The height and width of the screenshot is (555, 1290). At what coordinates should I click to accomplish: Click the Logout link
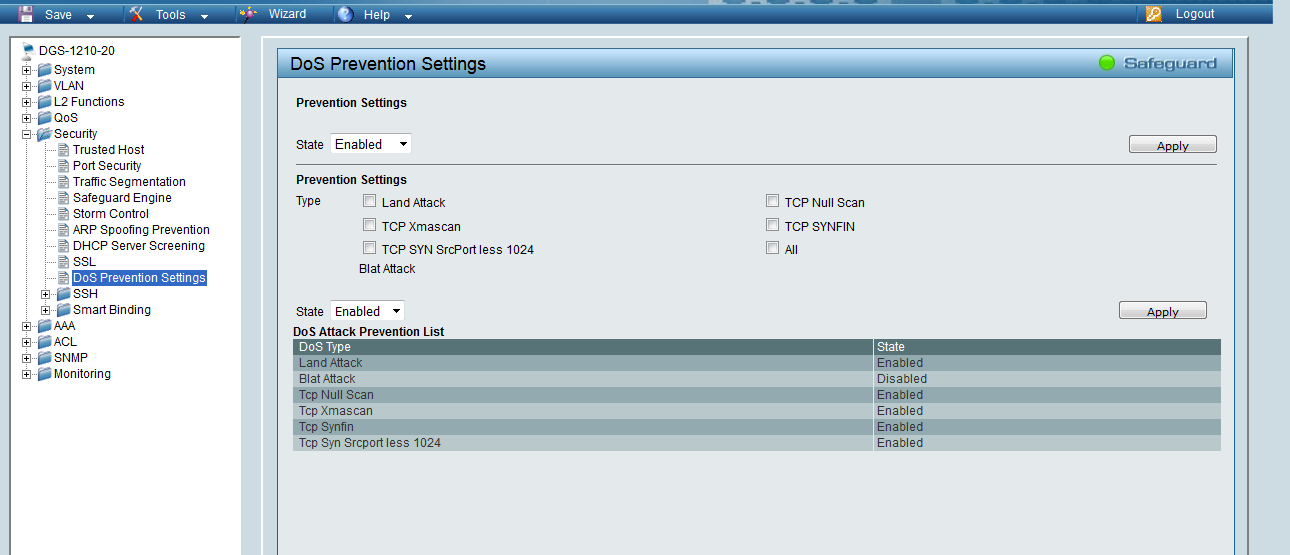[x=1195, y=14]
